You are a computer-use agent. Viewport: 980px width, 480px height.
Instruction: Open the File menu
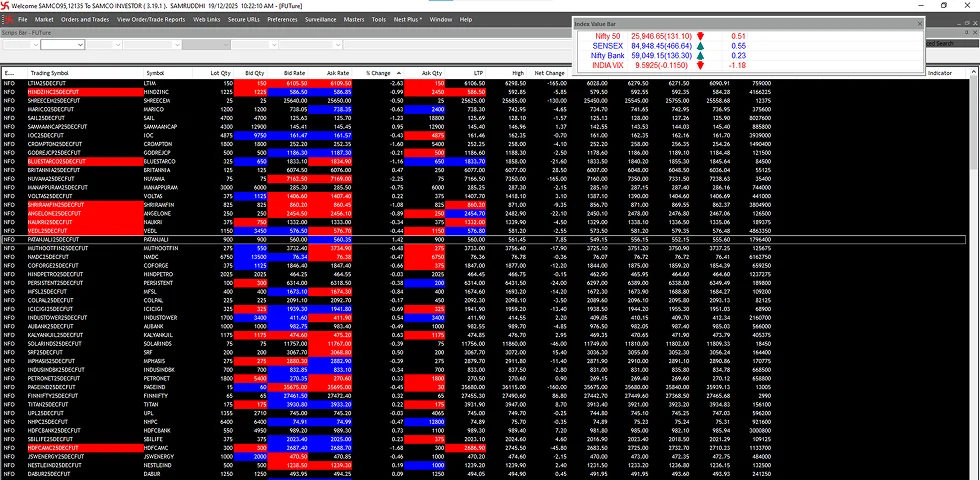22,19
